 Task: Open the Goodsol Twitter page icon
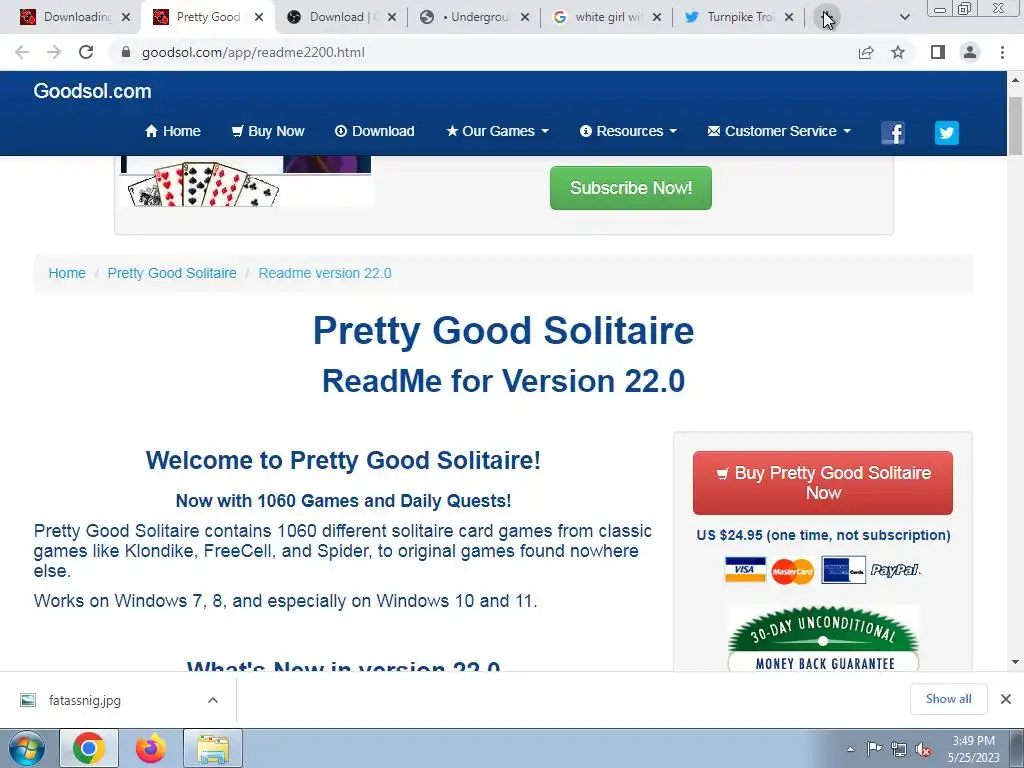coord(946,133)
